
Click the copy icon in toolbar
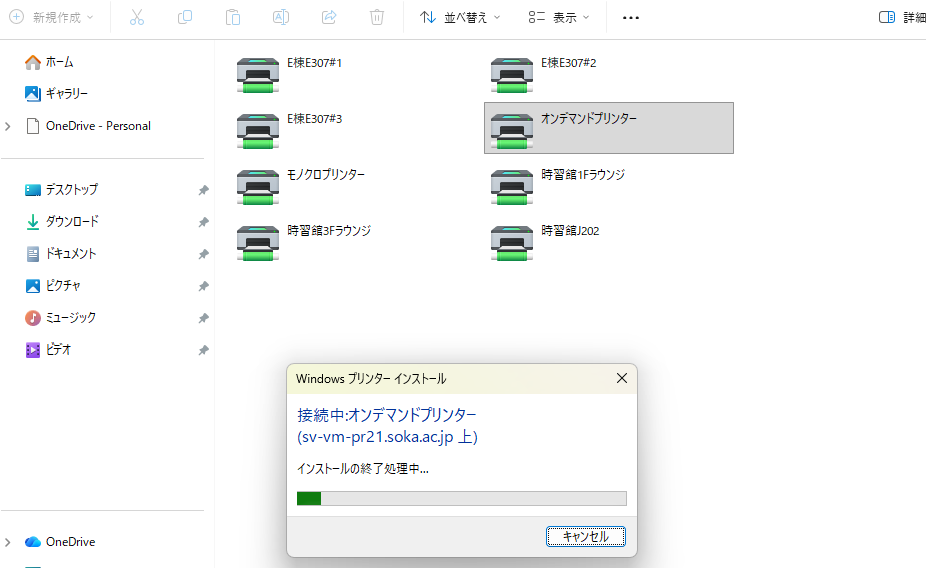click(x=185, y=17)
